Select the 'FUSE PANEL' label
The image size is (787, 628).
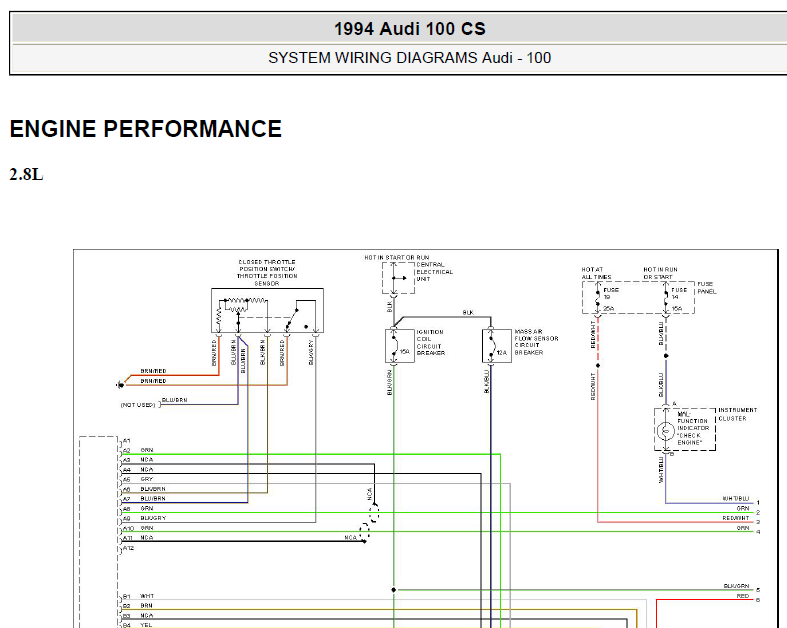click(707, 288)
